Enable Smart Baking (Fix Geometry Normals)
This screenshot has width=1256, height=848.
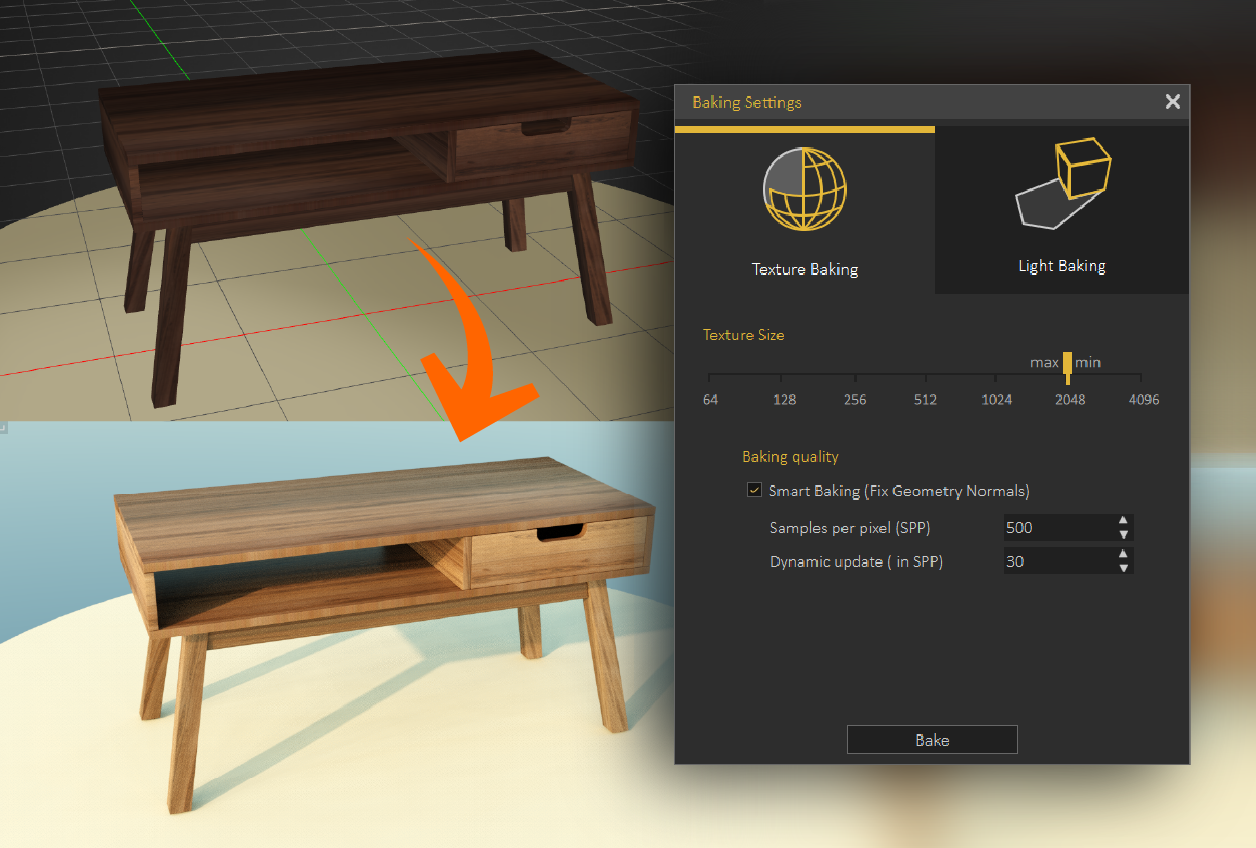click(x=755, y=490)
